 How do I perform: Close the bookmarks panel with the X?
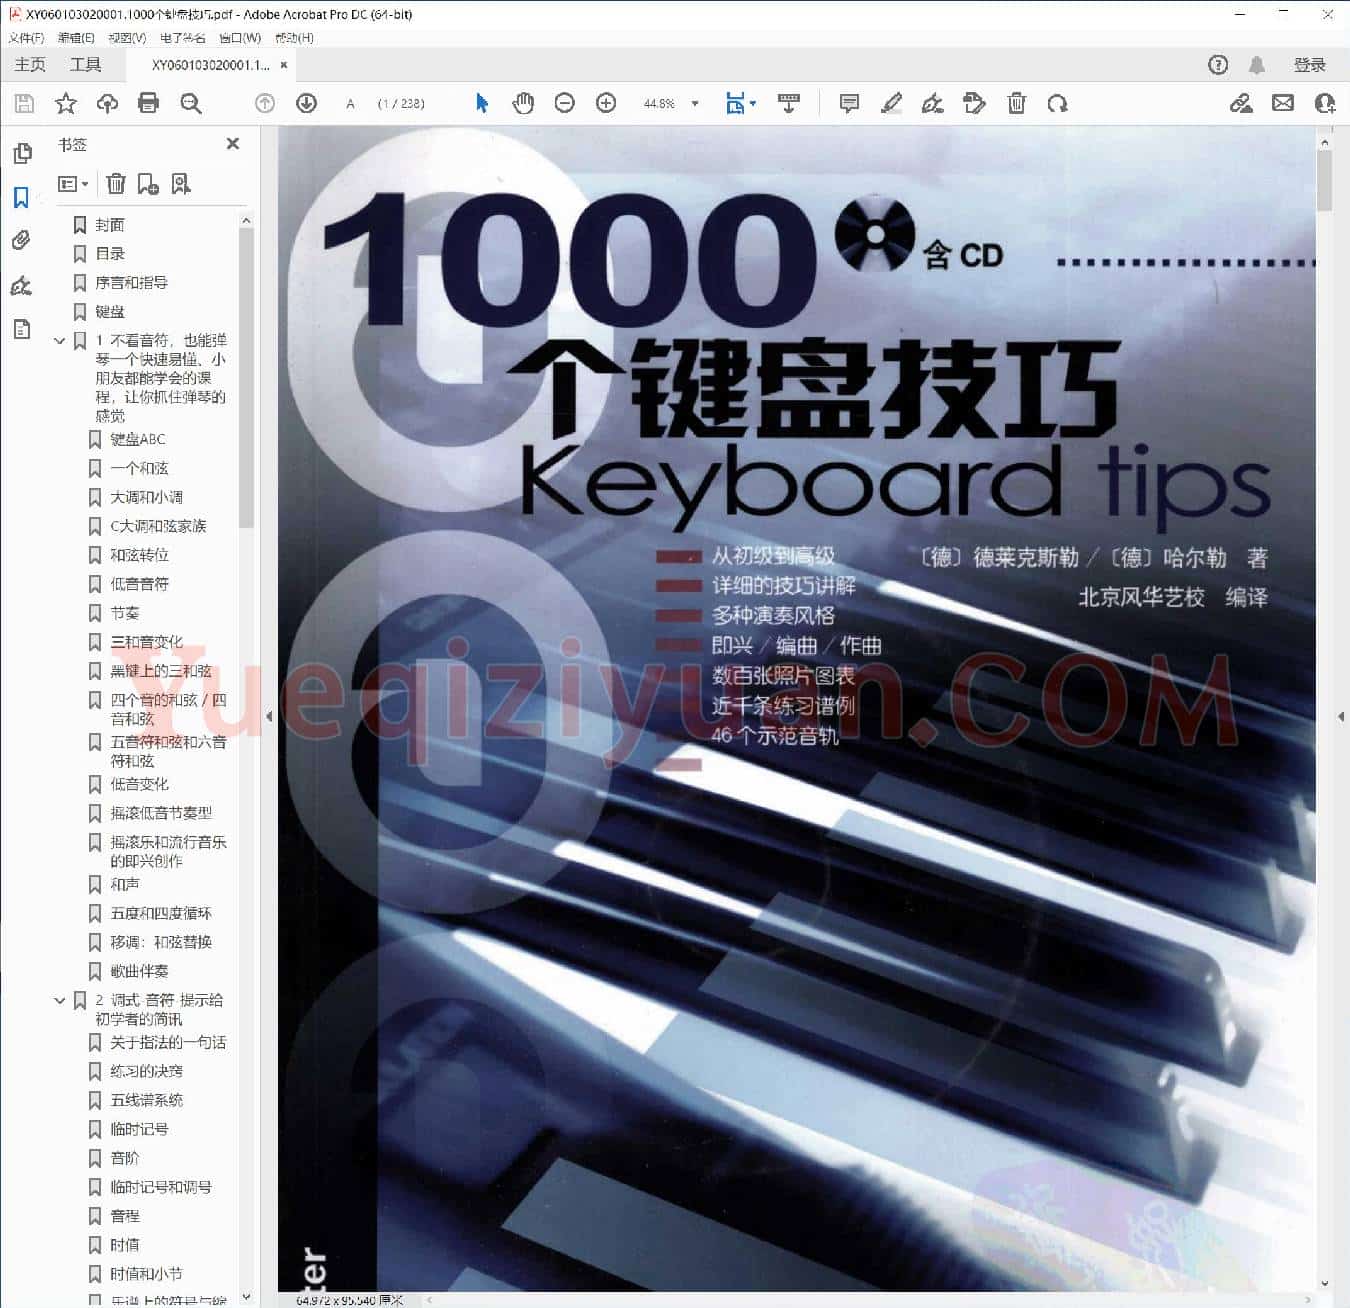pos(233,144)
